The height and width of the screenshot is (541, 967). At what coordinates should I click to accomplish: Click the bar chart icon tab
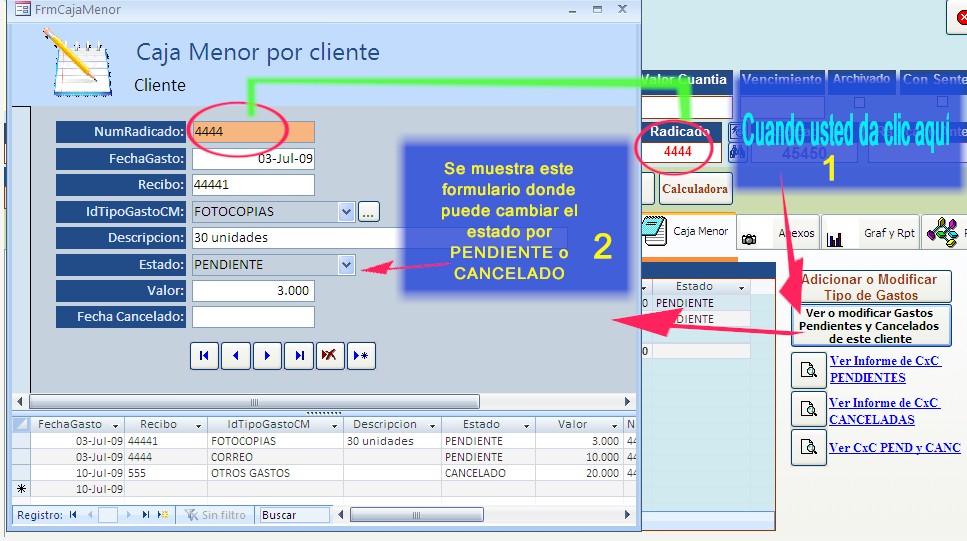click(834, 239)
